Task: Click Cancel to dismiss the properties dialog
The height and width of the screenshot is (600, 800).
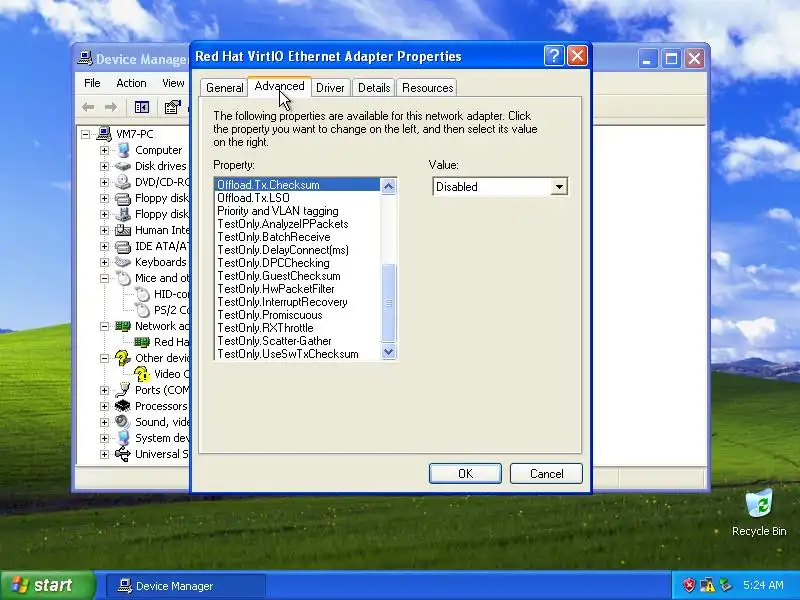Action: coord(546,473)
